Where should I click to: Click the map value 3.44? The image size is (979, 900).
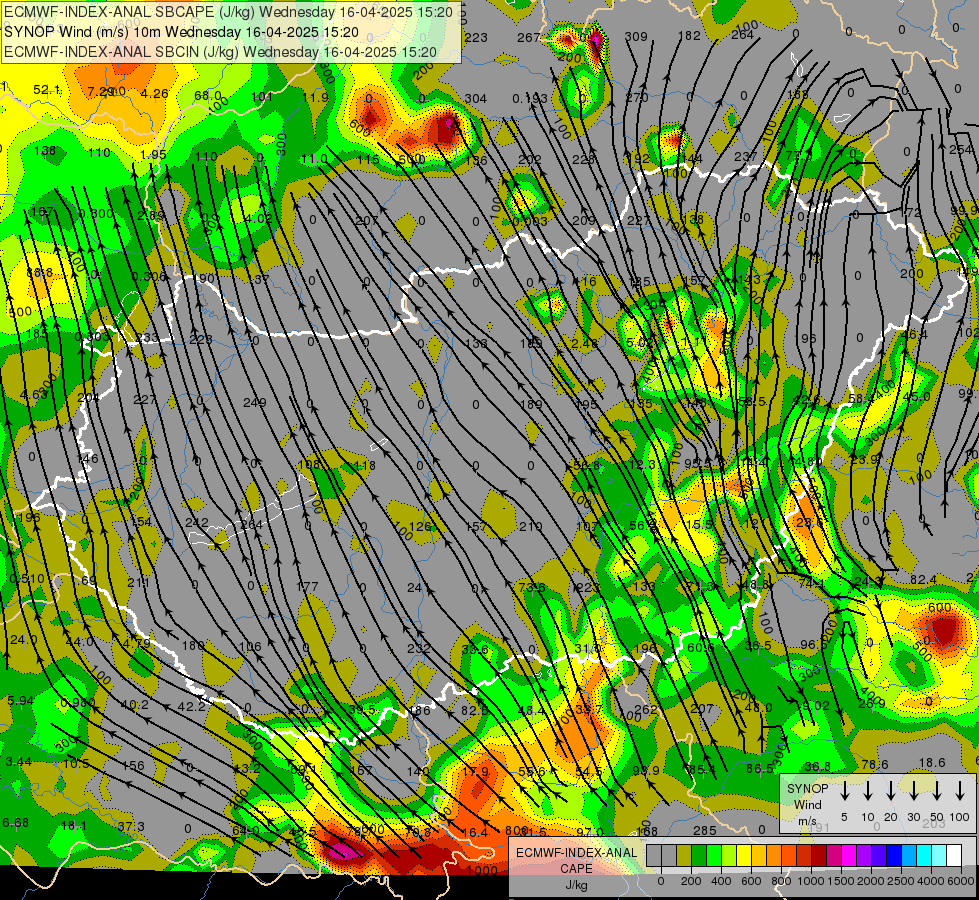(x=19, y=762)
